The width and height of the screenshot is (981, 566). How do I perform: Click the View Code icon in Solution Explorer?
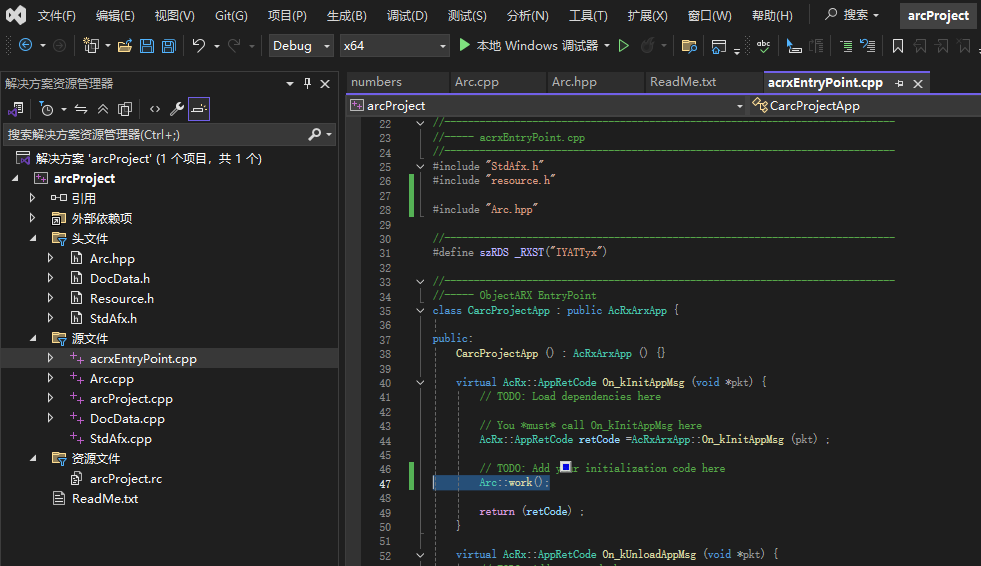pyautogui.click(x=154, y=109)
